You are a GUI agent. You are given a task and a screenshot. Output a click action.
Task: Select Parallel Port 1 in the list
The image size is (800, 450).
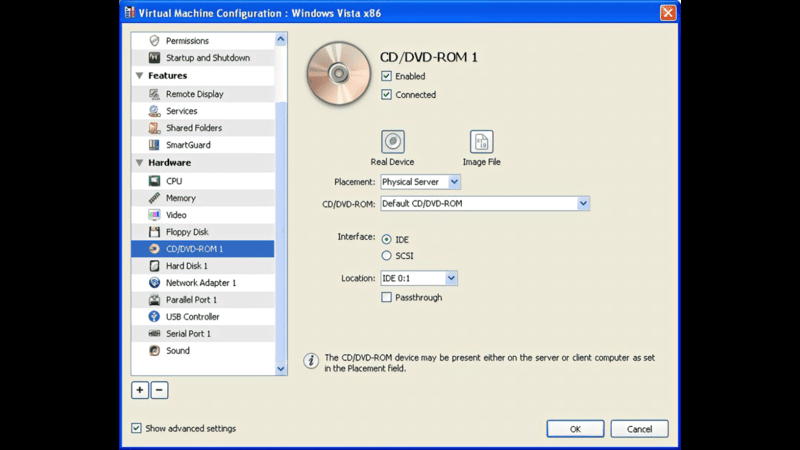coord(203,299)
